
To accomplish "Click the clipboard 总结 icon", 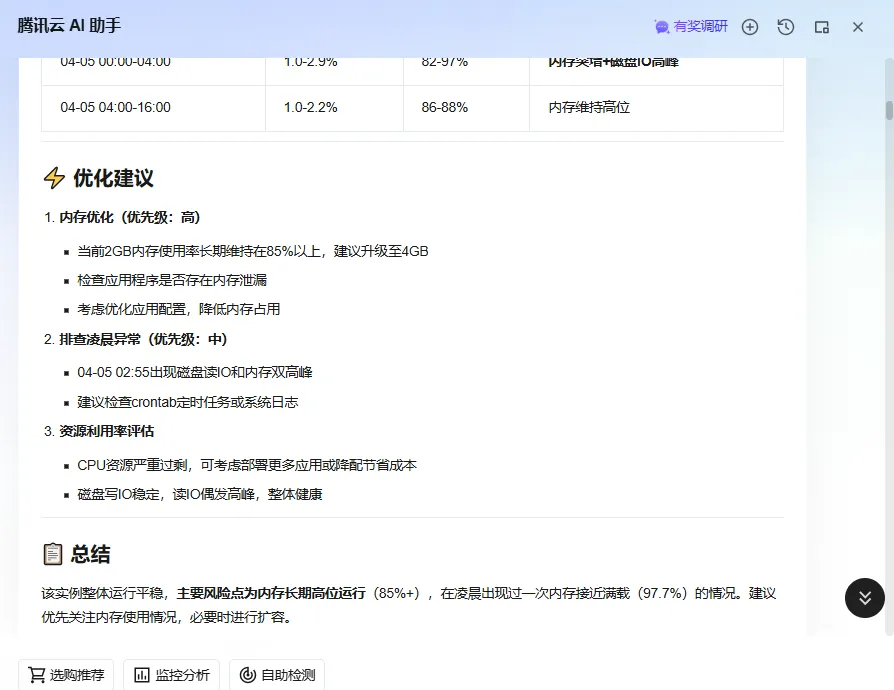I will point(52,554).
